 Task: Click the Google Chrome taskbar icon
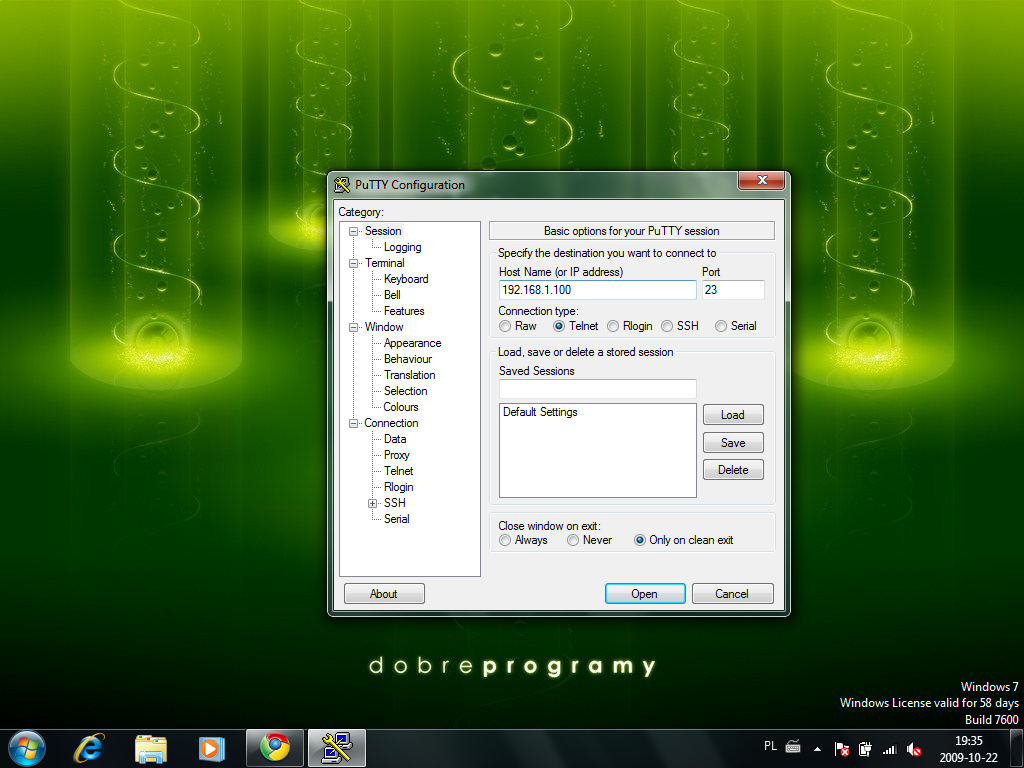275,748
